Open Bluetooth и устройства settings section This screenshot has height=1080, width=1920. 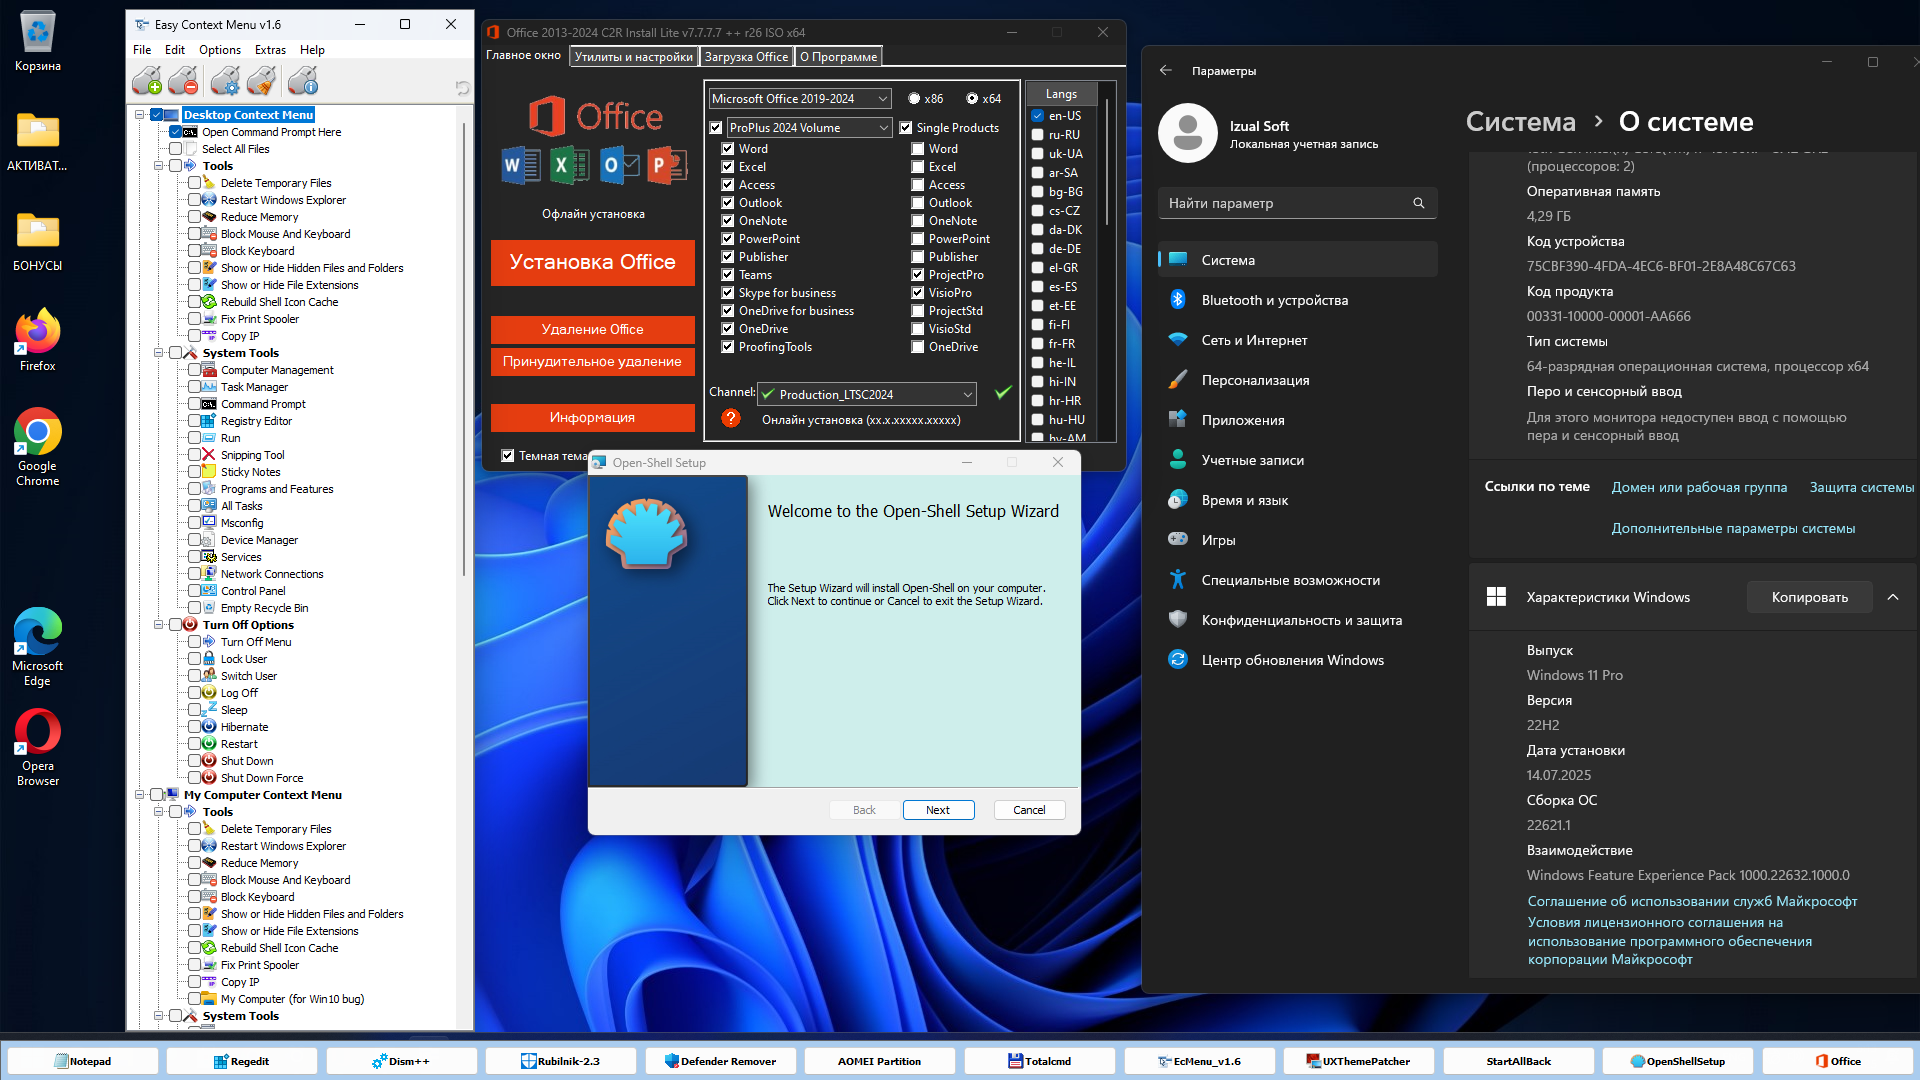1297,300
